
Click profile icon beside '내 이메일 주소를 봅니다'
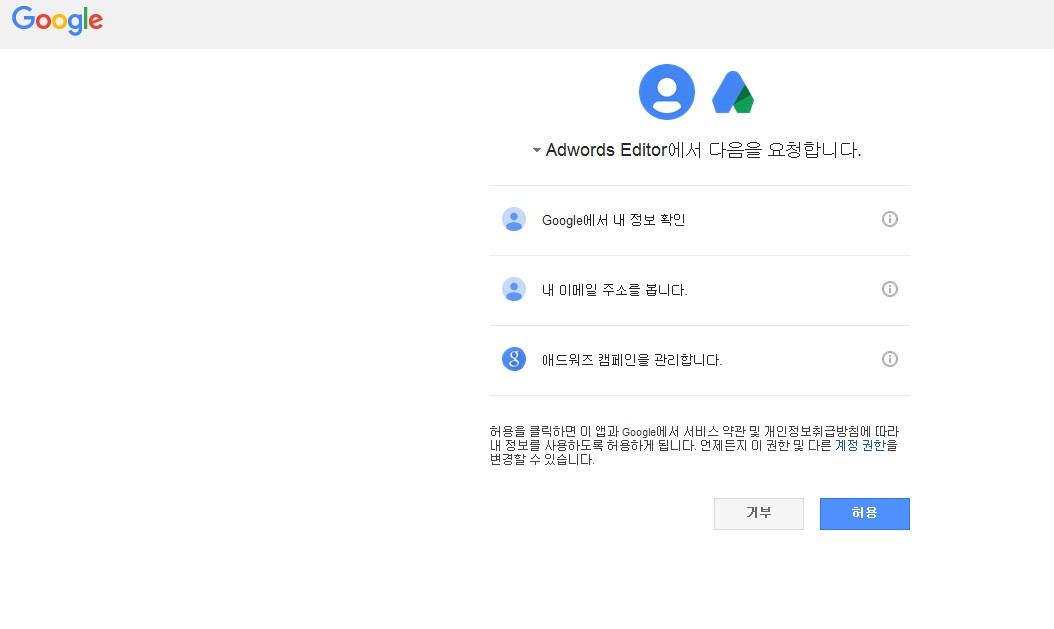pos(514,290)
